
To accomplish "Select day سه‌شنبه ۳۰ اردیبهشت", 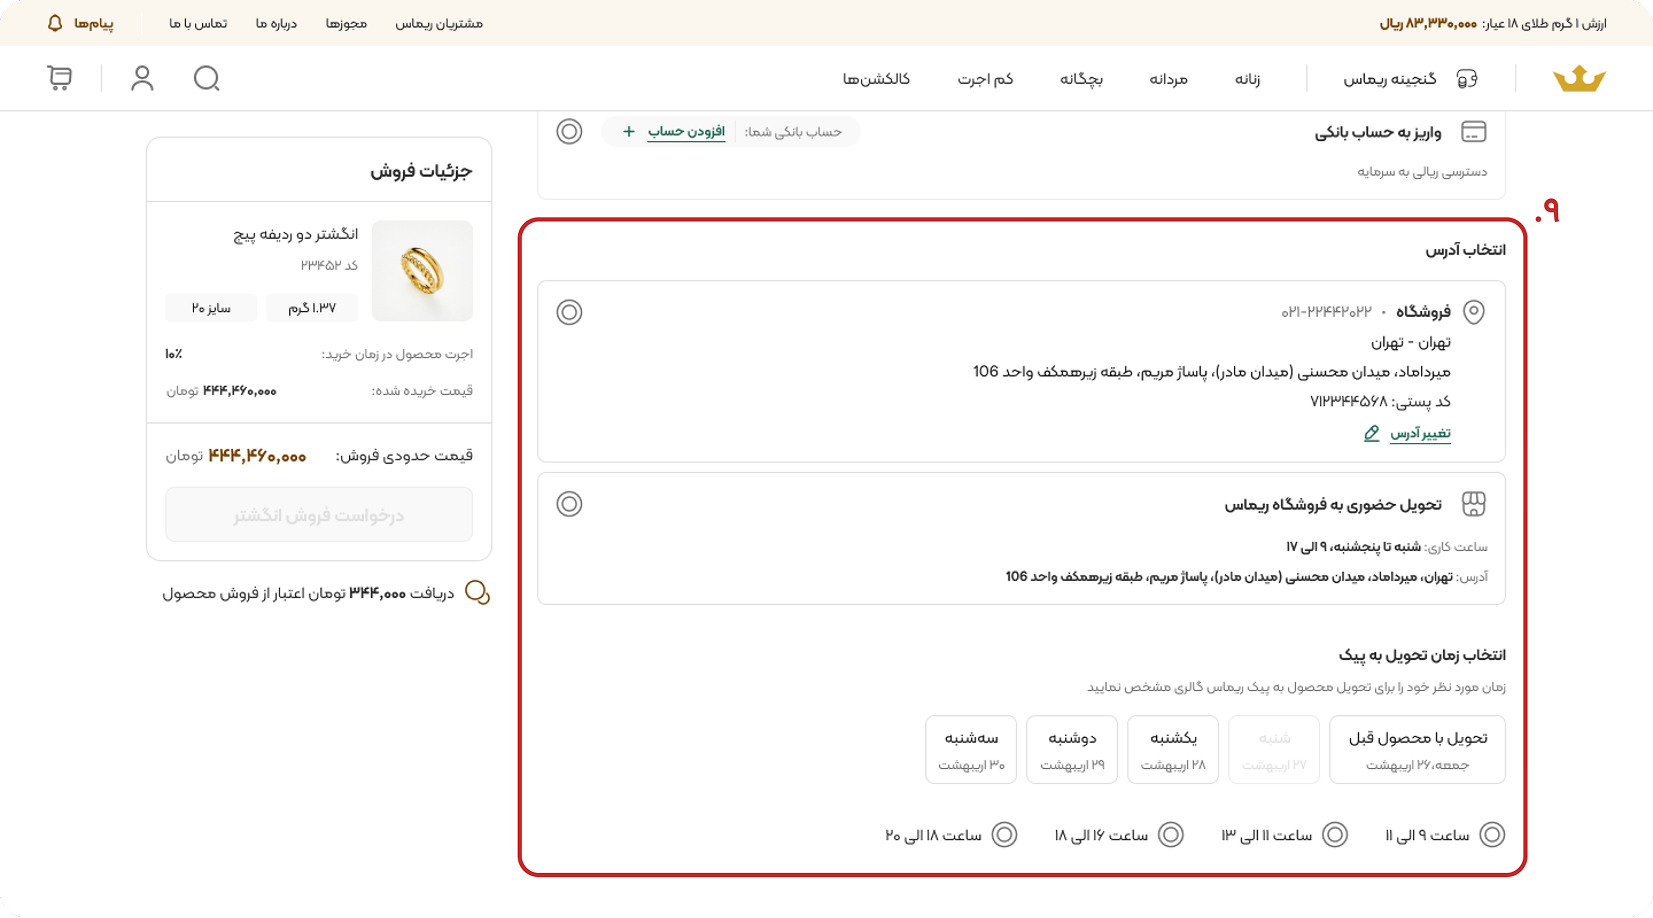I will click(971, 749).
